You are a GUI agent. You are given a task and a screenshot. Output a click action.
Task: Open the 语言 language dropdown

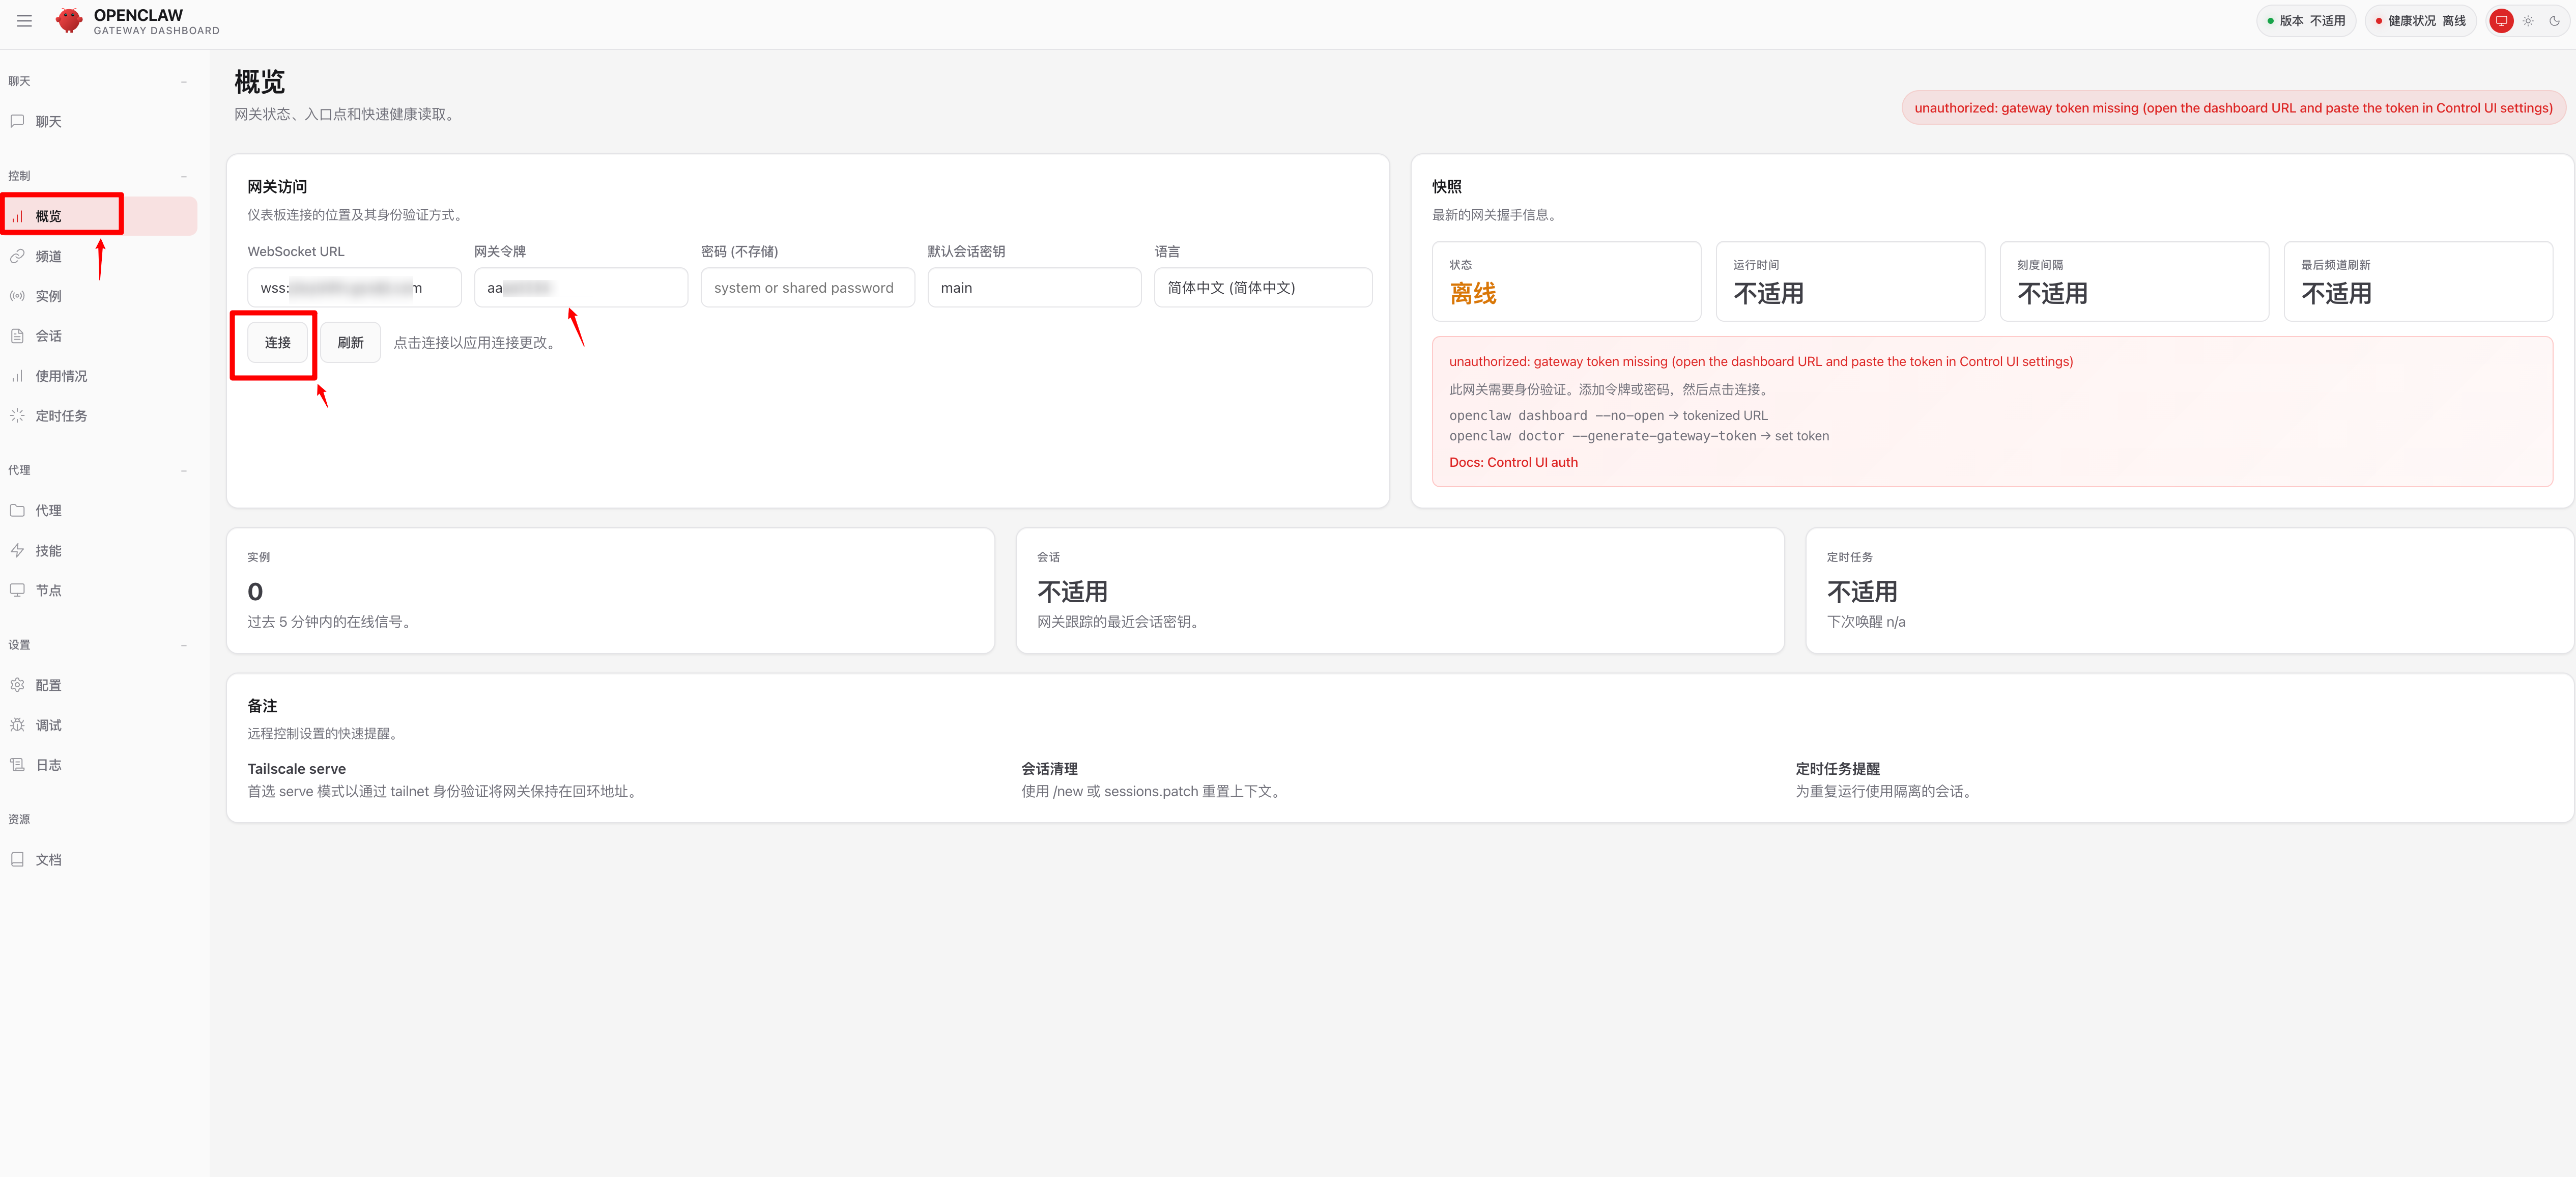point(1262,288)
